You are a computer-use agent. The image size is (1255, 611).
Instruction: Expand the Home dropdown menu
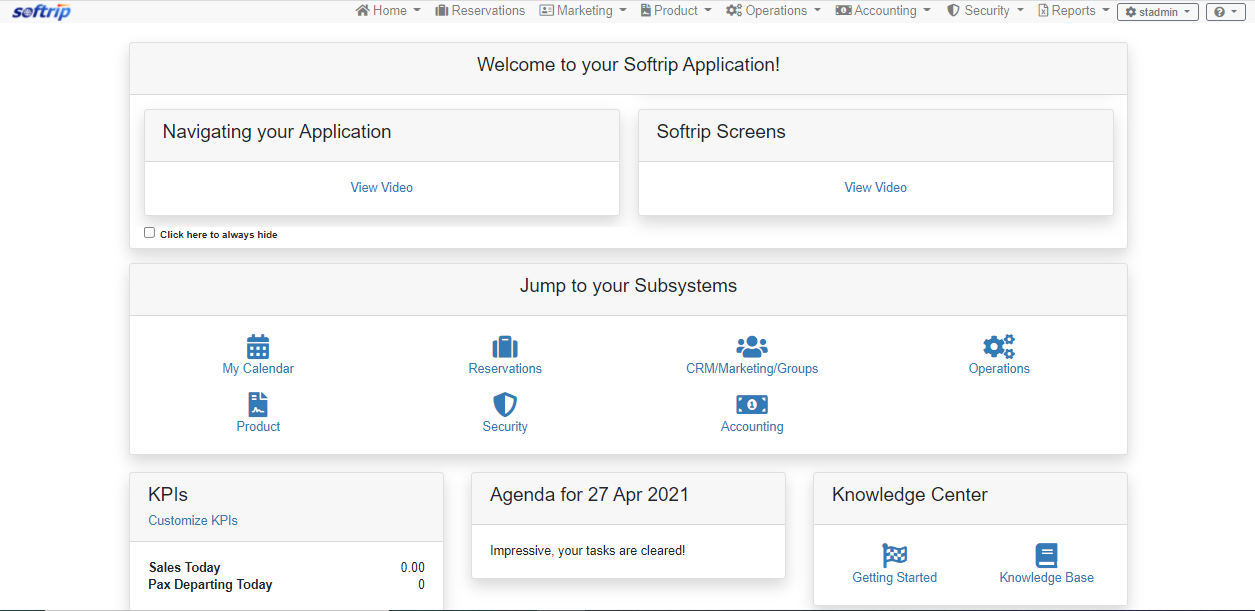point(388,10)
